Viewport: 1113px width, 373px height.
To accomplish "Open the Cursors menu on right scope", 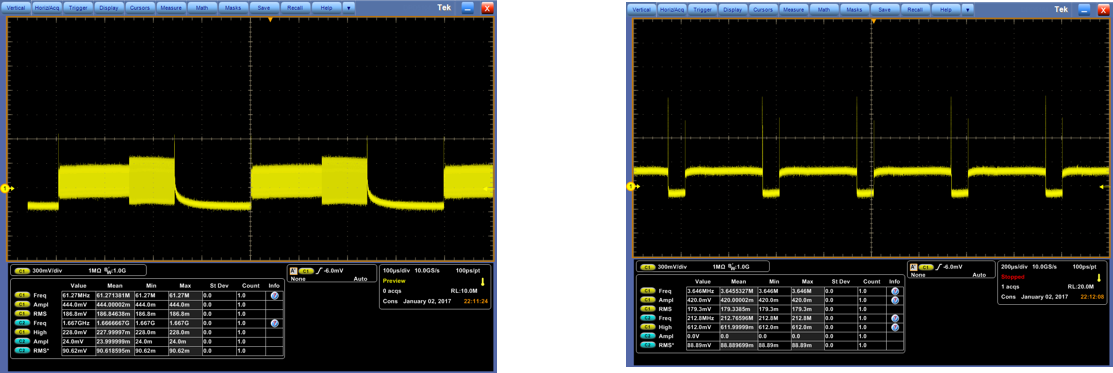I will click(x=763, y=9).
